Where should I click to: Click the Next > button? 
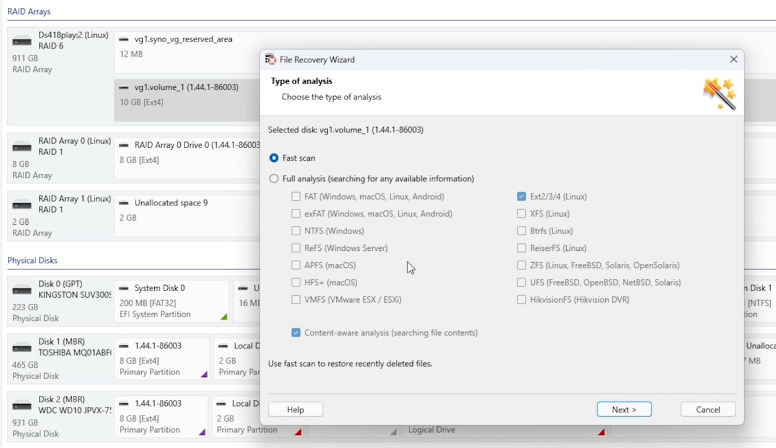624,409
